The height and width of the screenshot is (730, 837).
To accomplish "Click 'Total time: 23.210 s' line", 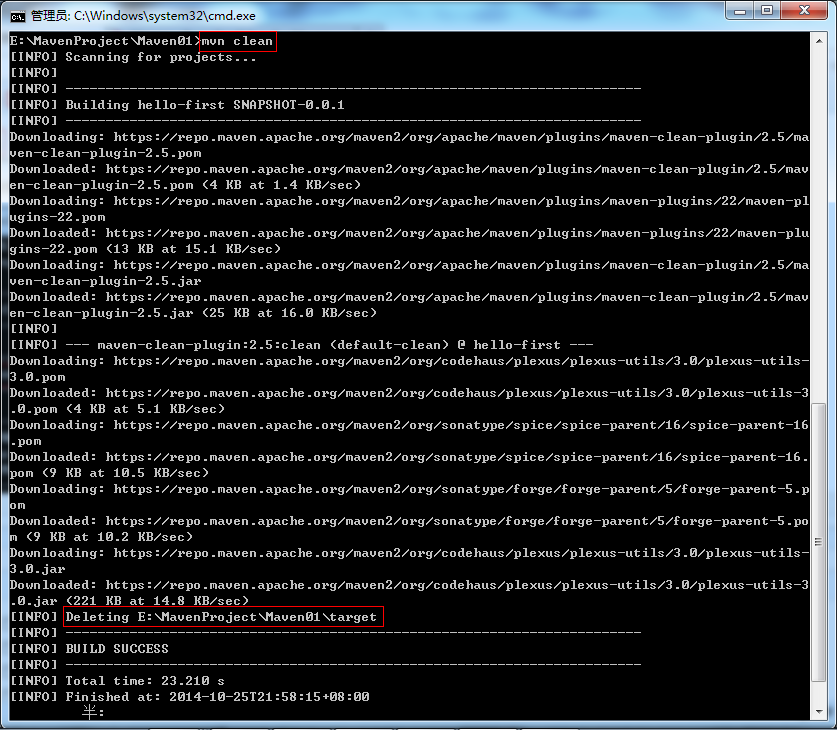I will click(x=145, y=681).
